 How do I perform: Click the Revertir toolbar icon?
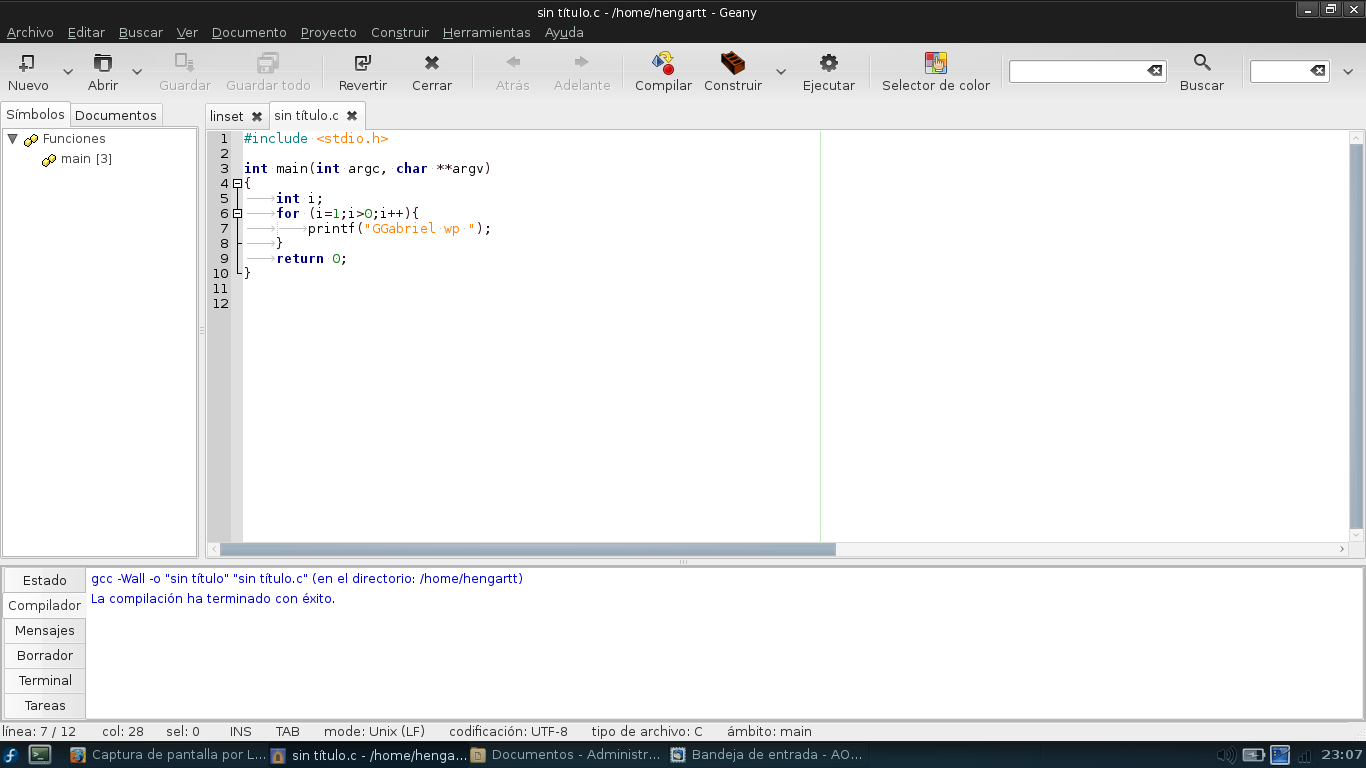pyautogui.click(x=362, y=63)
